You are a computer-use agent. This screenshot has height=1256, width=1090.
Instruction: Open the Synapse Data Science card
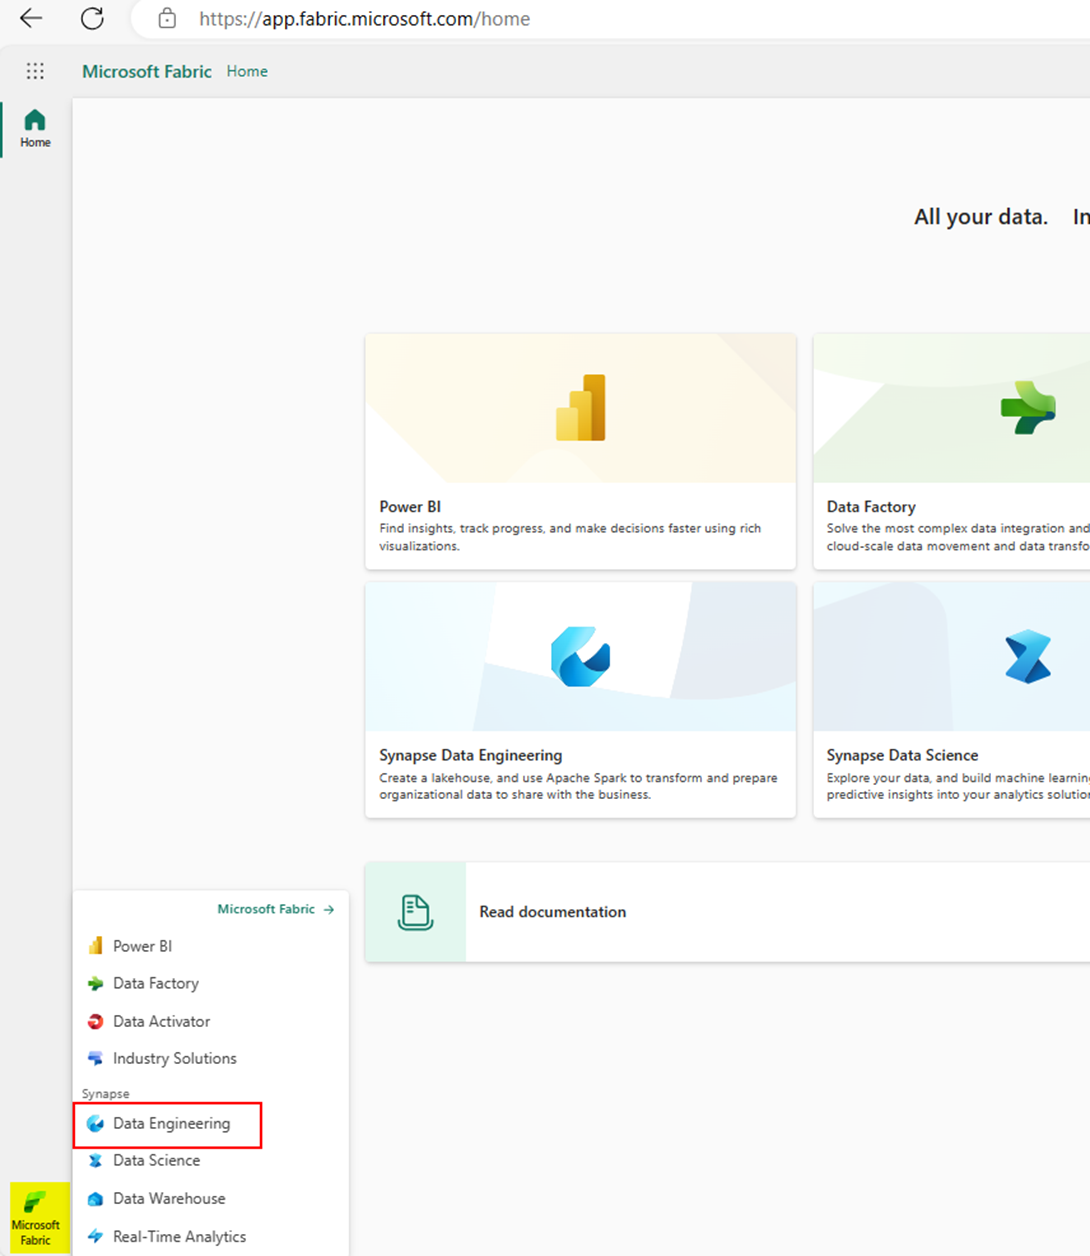[952, 700]
